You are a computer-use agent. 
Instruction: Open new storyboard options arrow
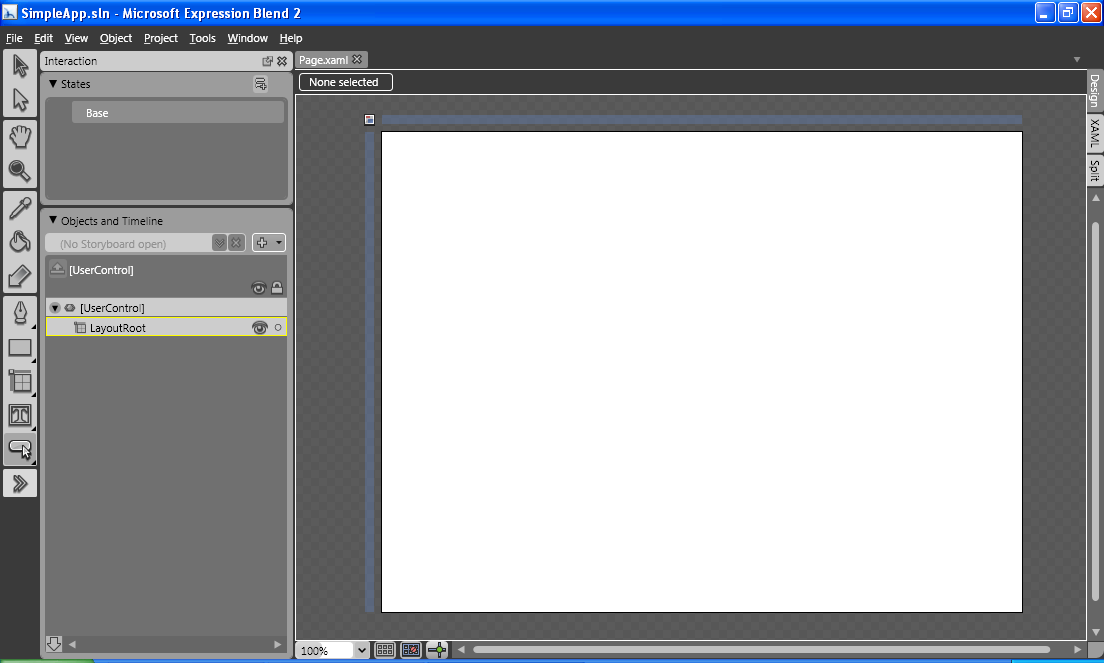point(279,243)
